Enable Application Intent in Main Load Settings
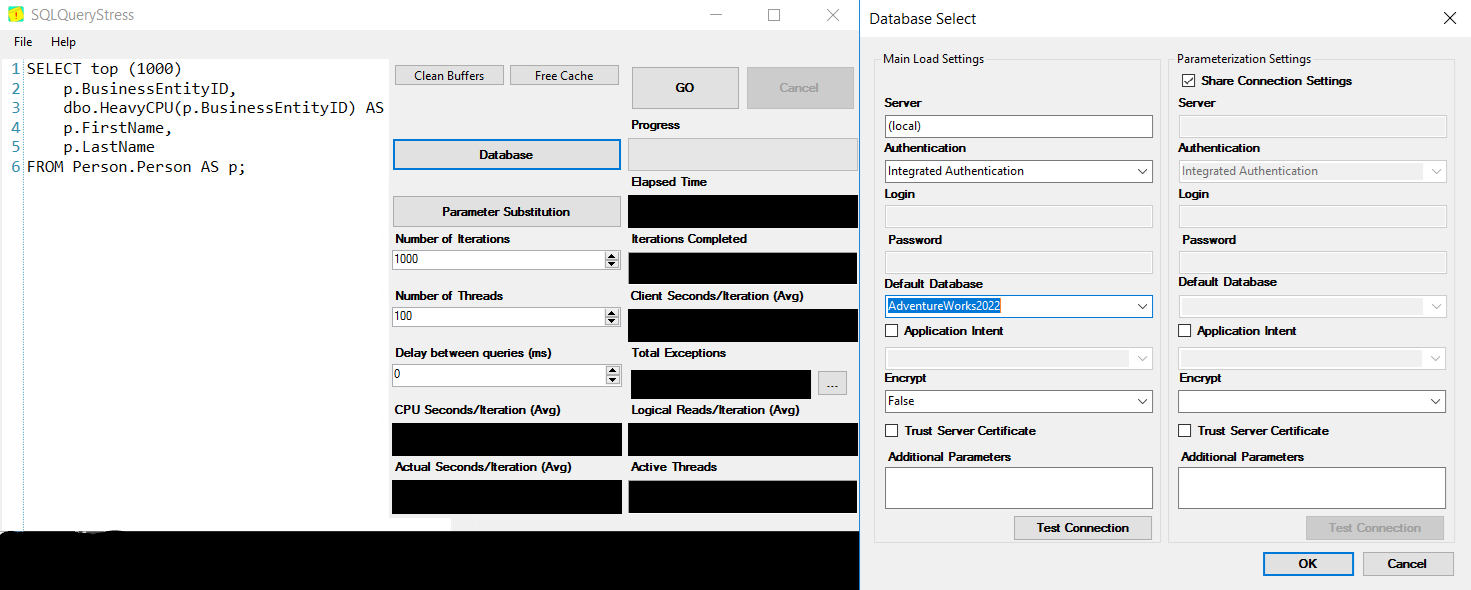Screen dimensions: 1471x590 892,331
